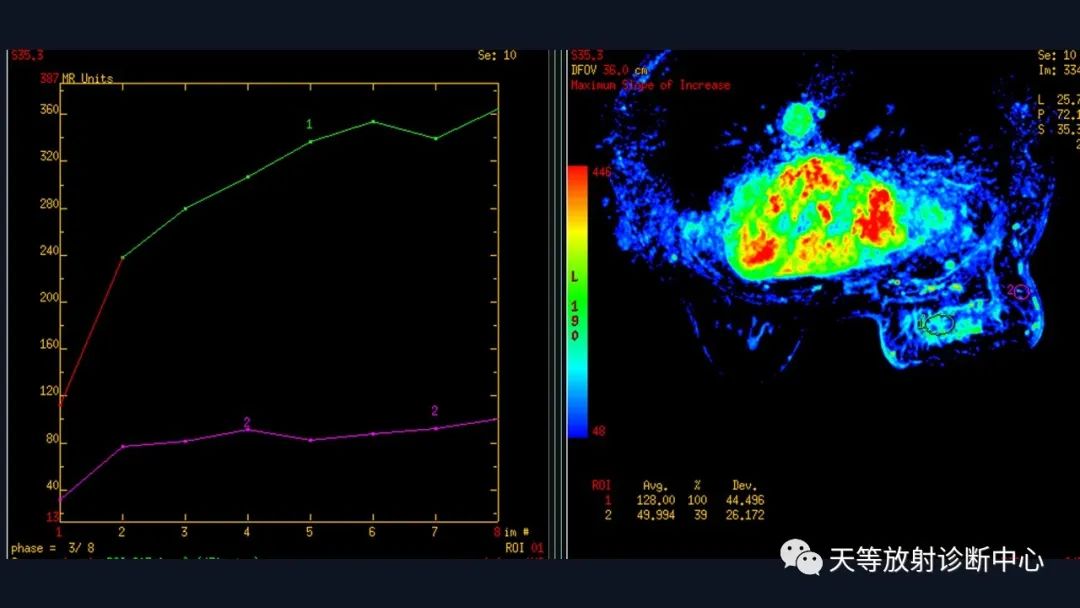The image size is (1080, 608).
Task: Click the dark ROI 1 ellipse marker
Action: coord(938,323)
